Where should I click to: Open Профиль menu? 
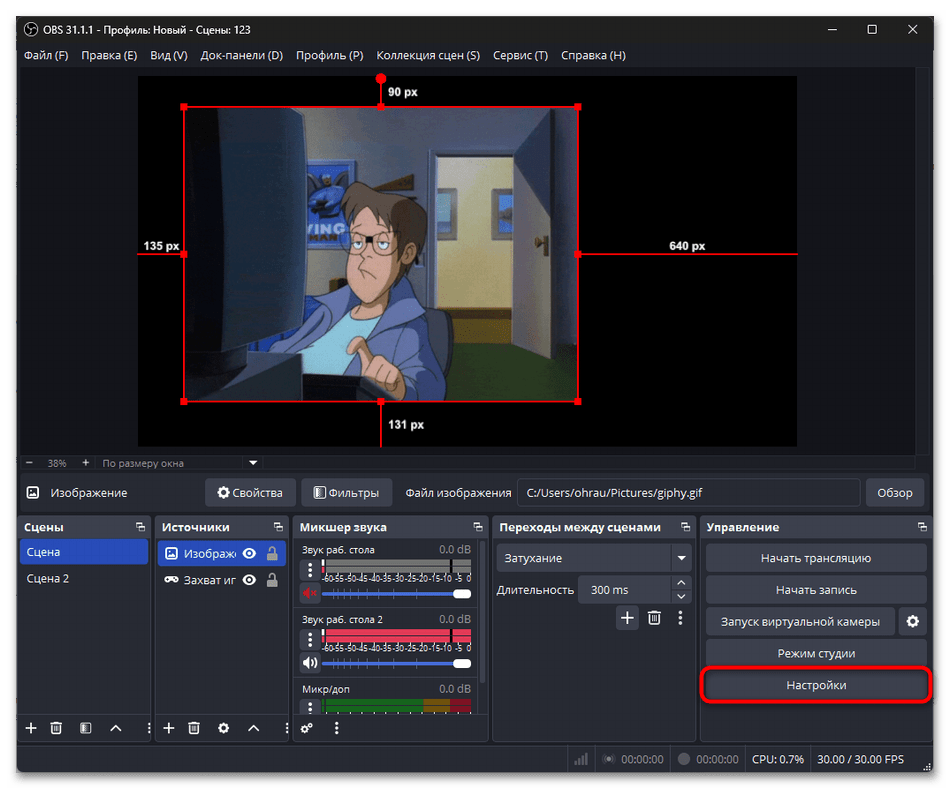pyautogui.click(x=330, y=55)
